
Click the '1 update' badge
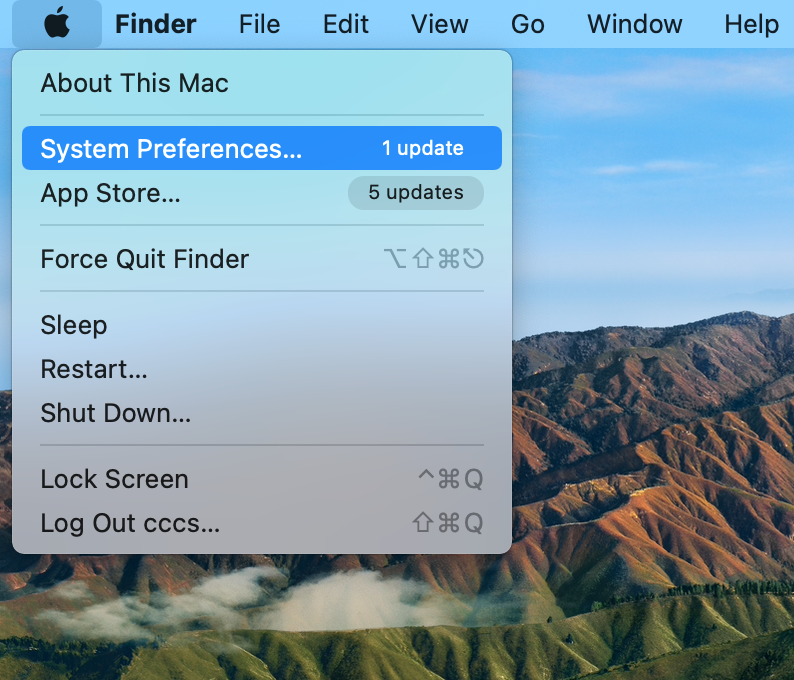point(422,148)
